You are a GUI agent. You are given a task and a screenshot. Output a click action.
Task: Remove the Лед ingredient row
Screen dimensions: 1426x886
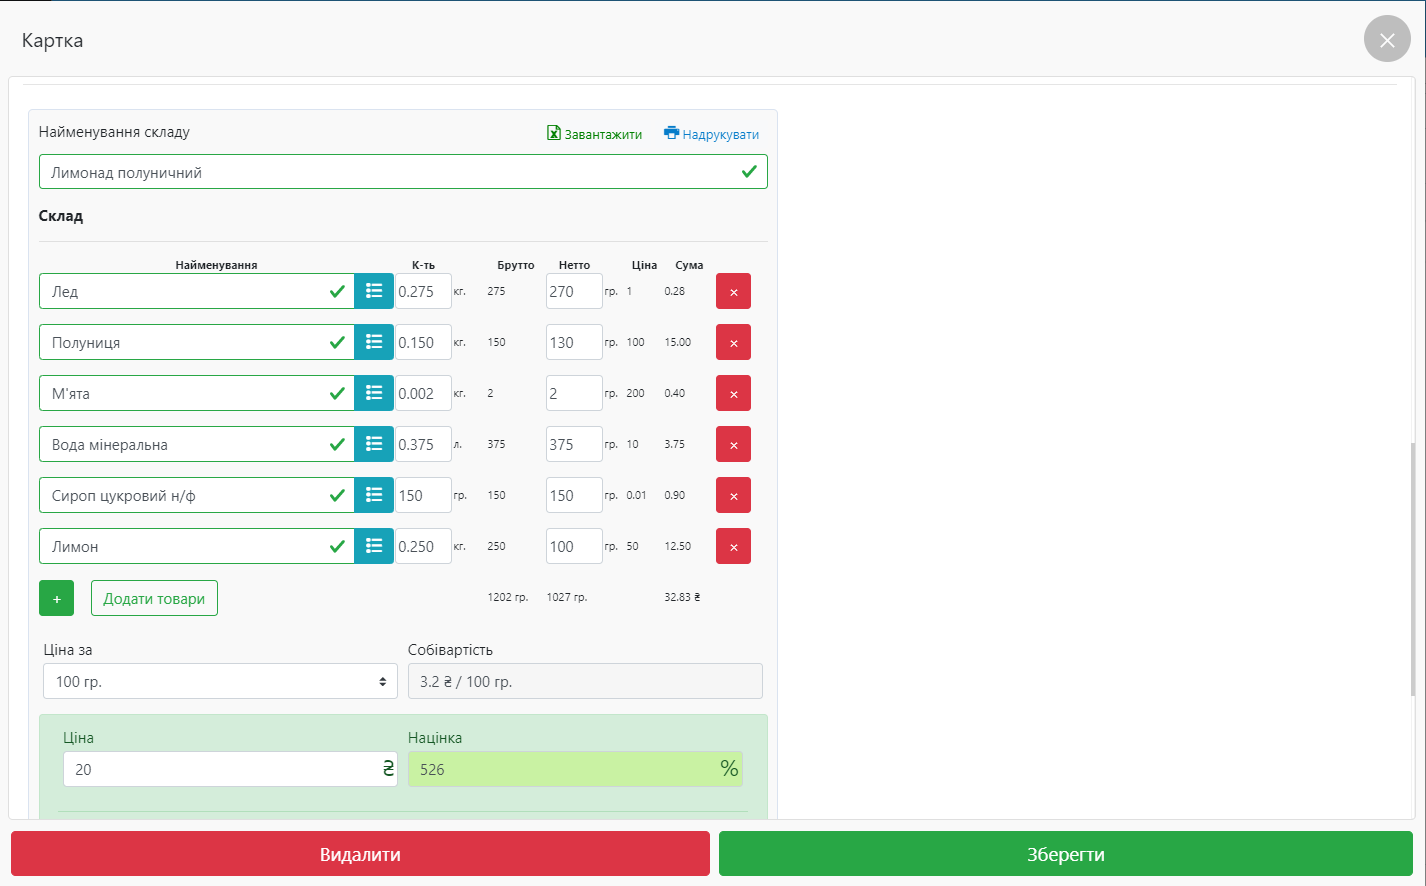pos(733,292)
